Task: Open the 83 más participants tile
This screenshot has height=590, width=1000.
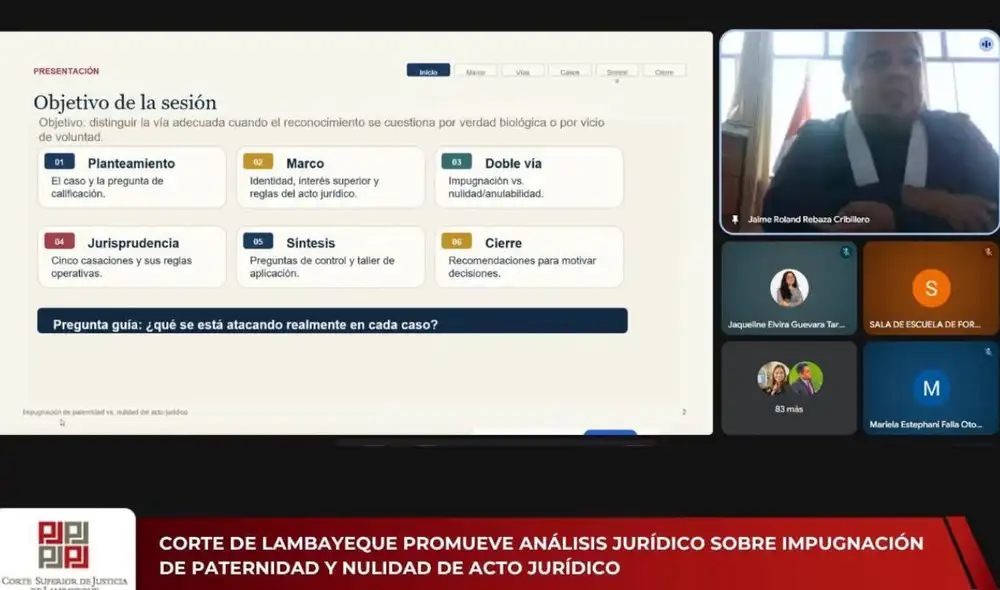Action: [x=789, y=388]
